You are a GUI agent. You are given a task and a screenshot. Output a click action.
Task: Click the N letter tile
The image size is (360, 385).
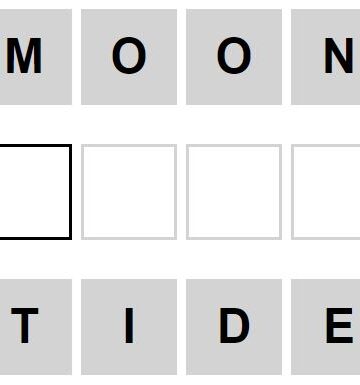[x=326, y=57]
